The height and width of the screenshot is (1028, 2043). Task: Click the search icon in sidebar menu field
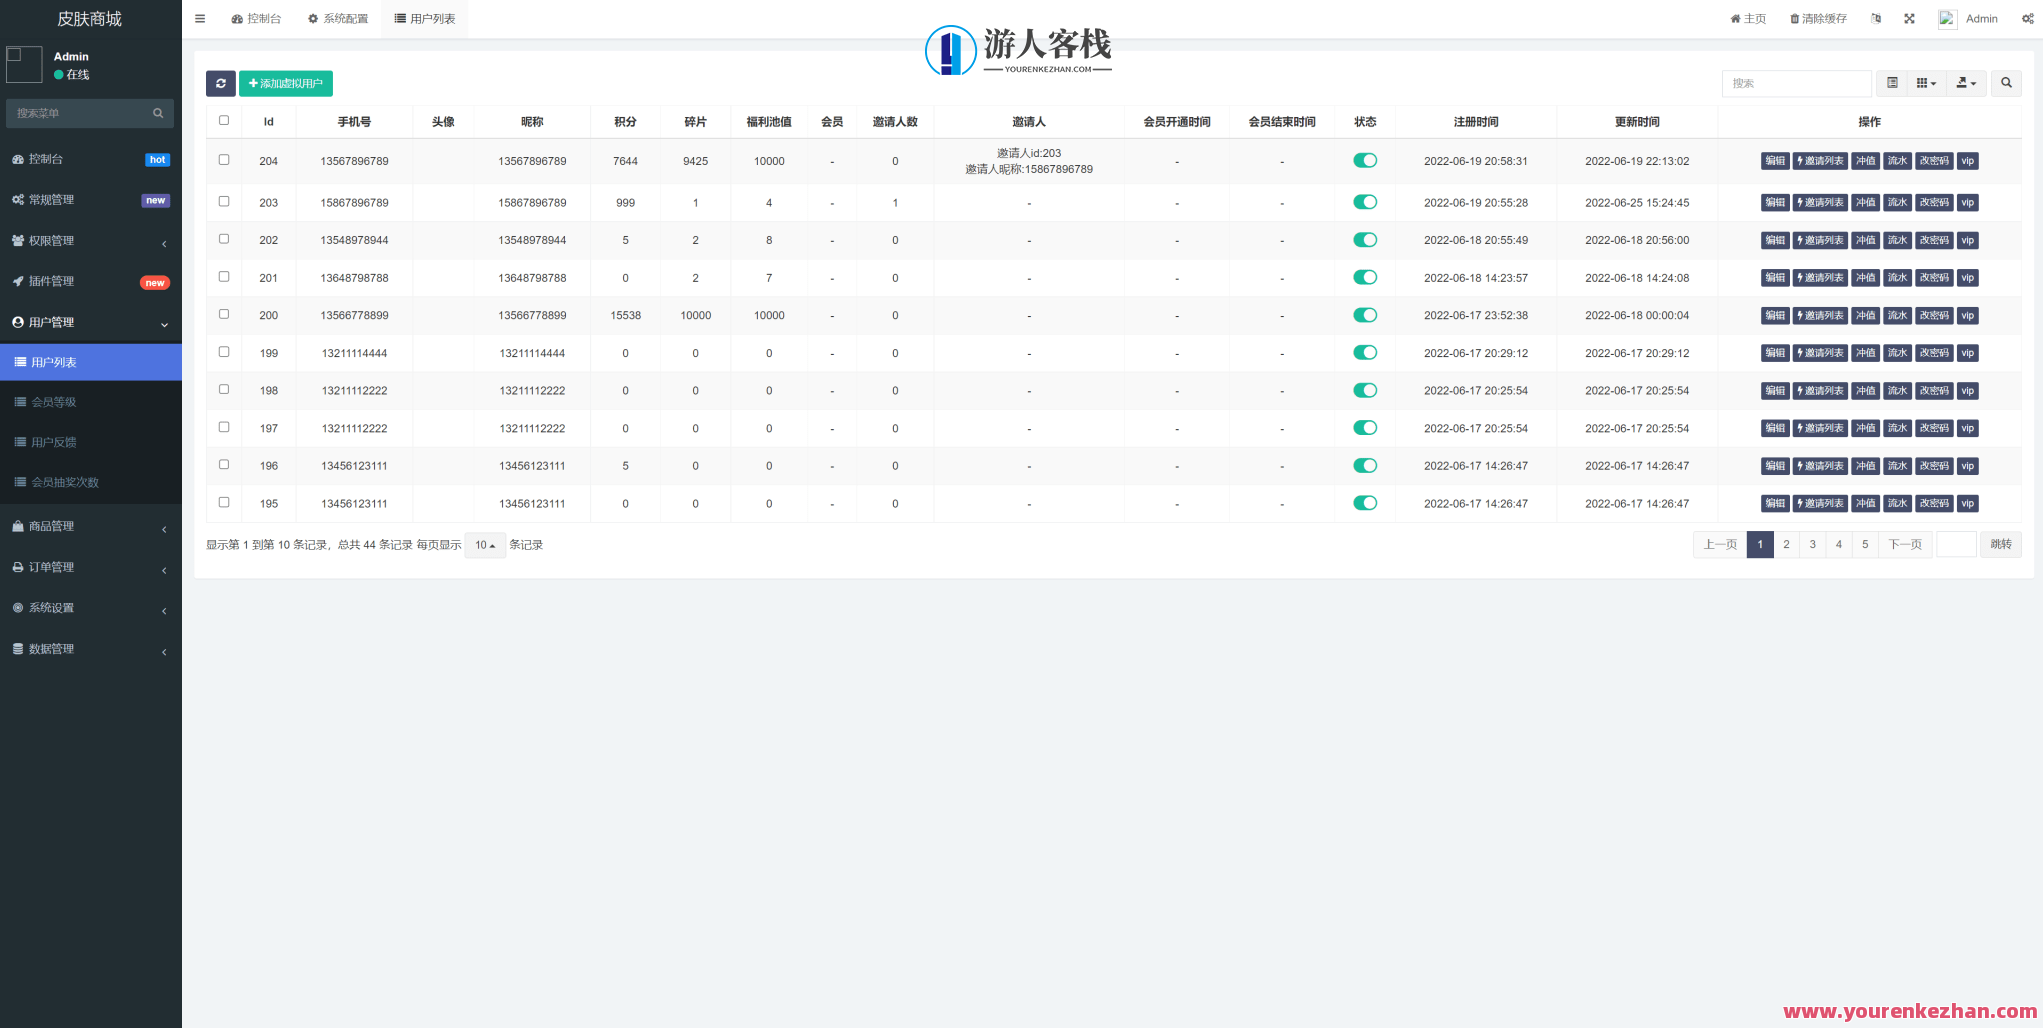(x=158, y=113)
